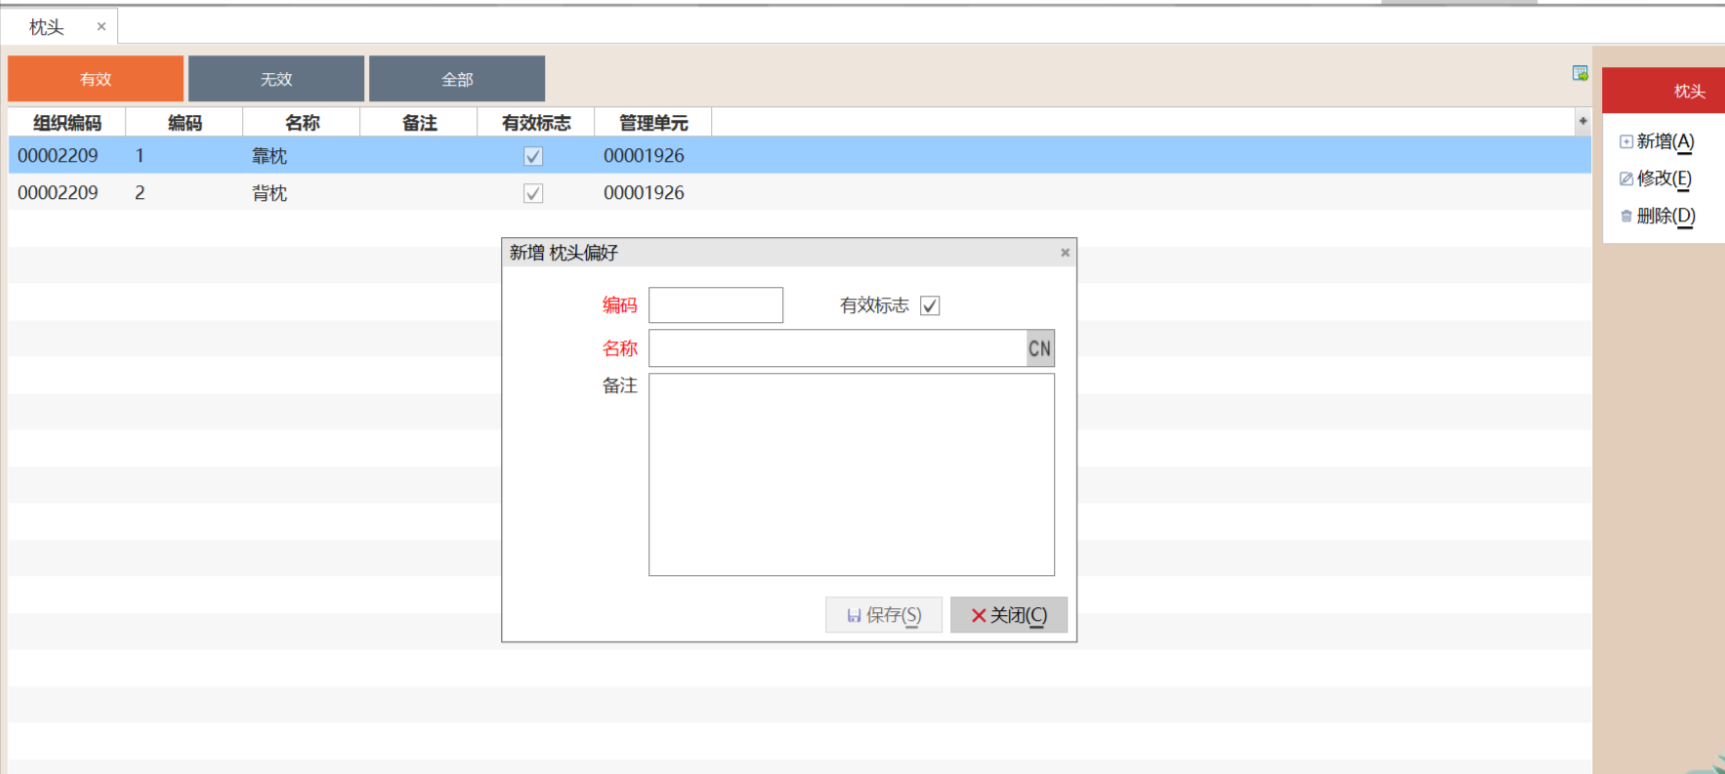The width and height of the screenshot is (1725, 774).
Task: Switch to the 无效 filter tab
Action: pyautogui.click(x=276, y=79)
